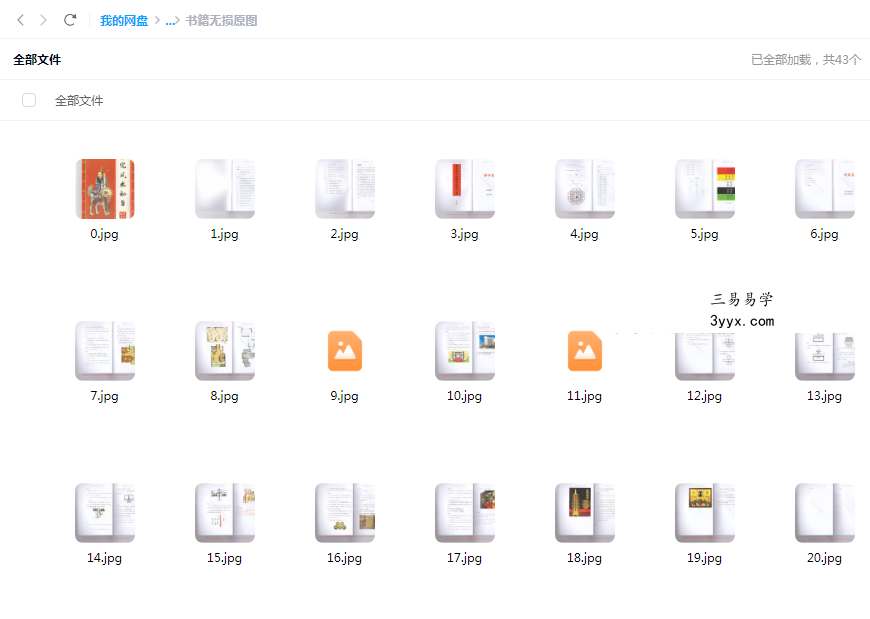Click the file name 3.jpg

pyautogui.click(x=464, y=234)
